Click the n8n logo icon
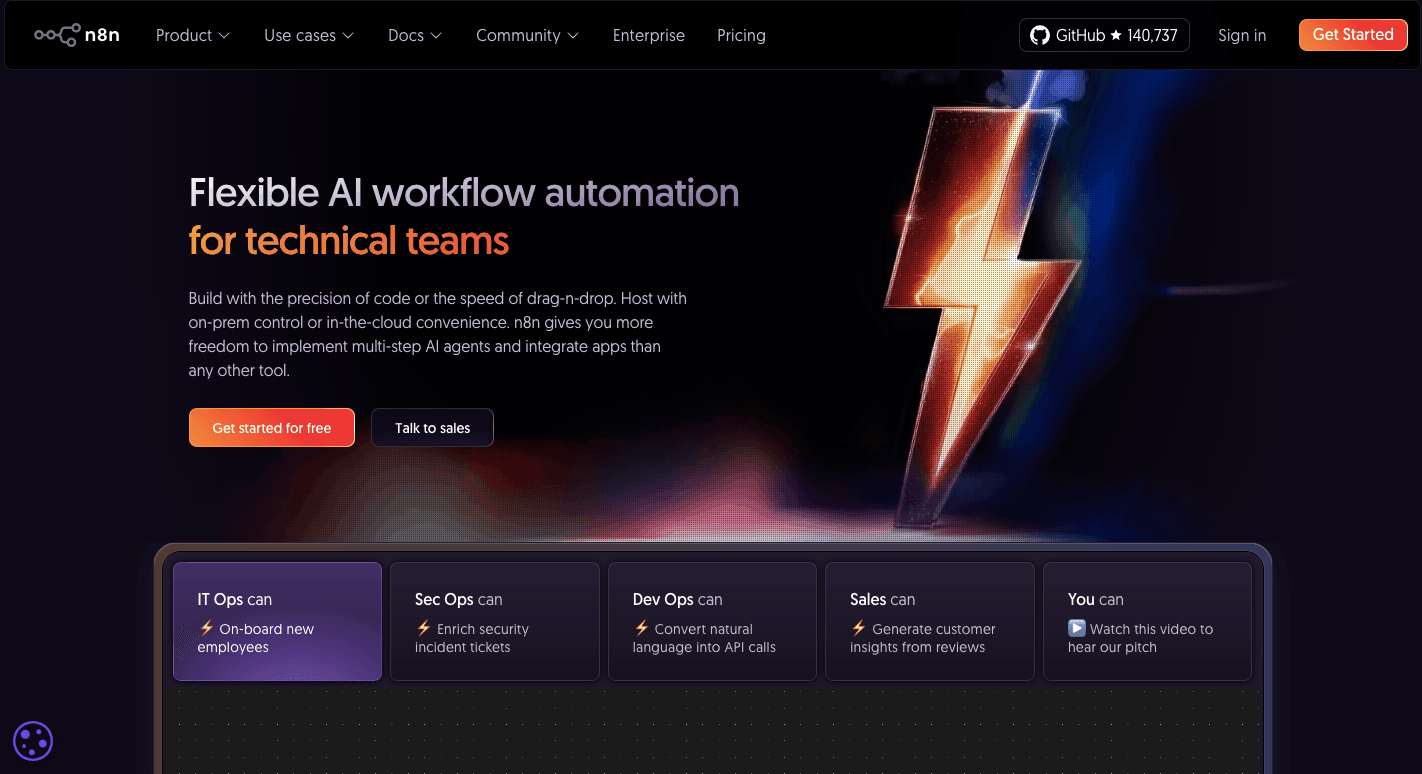This screenshot has width=1422, height=774. click(x=57, y=35)
